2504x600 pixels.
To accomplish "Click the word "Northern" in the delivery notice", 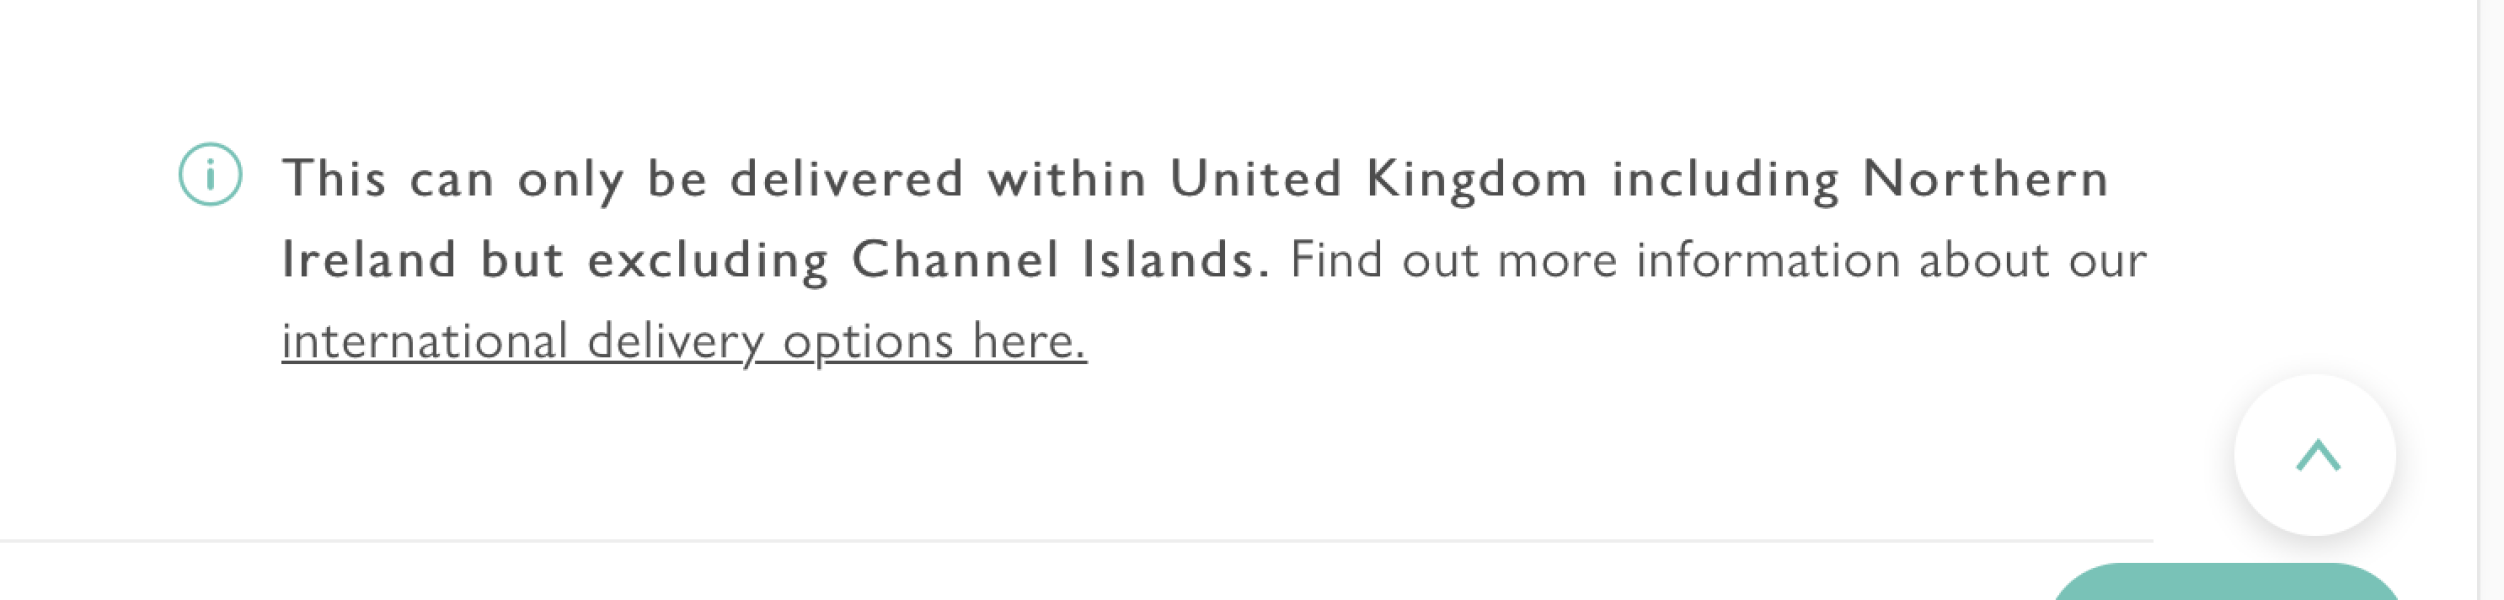I will [x=1985, y=180].
